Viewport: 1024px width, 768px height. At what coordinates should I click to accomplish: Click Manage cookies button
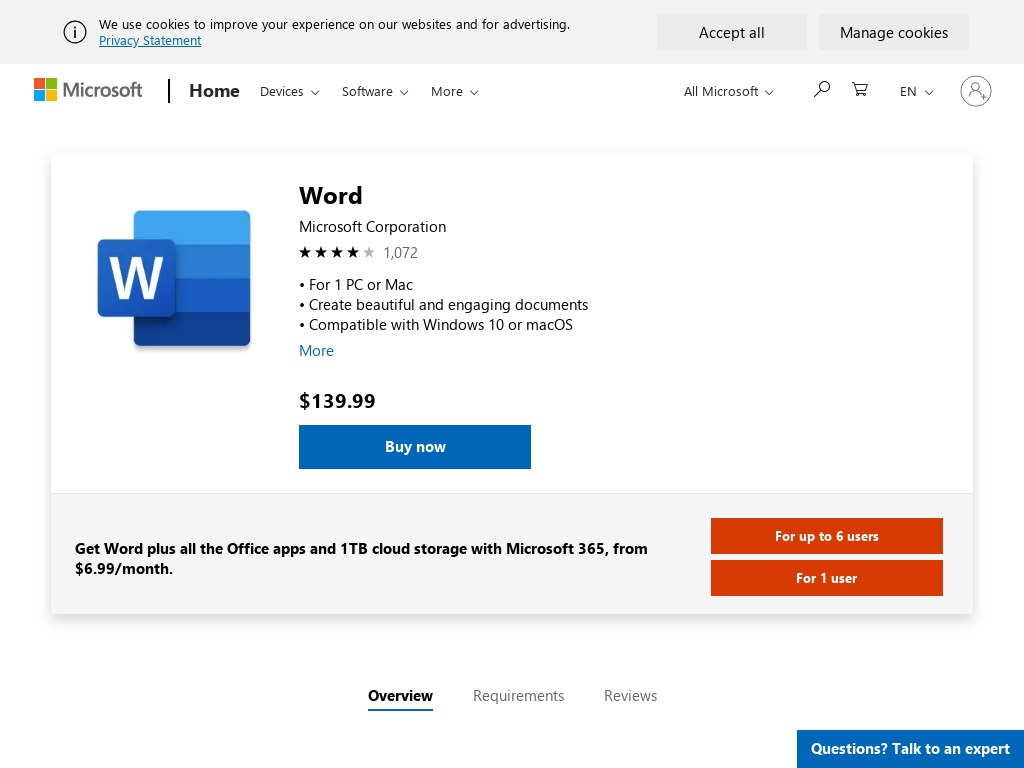click(x=894, y=33)
